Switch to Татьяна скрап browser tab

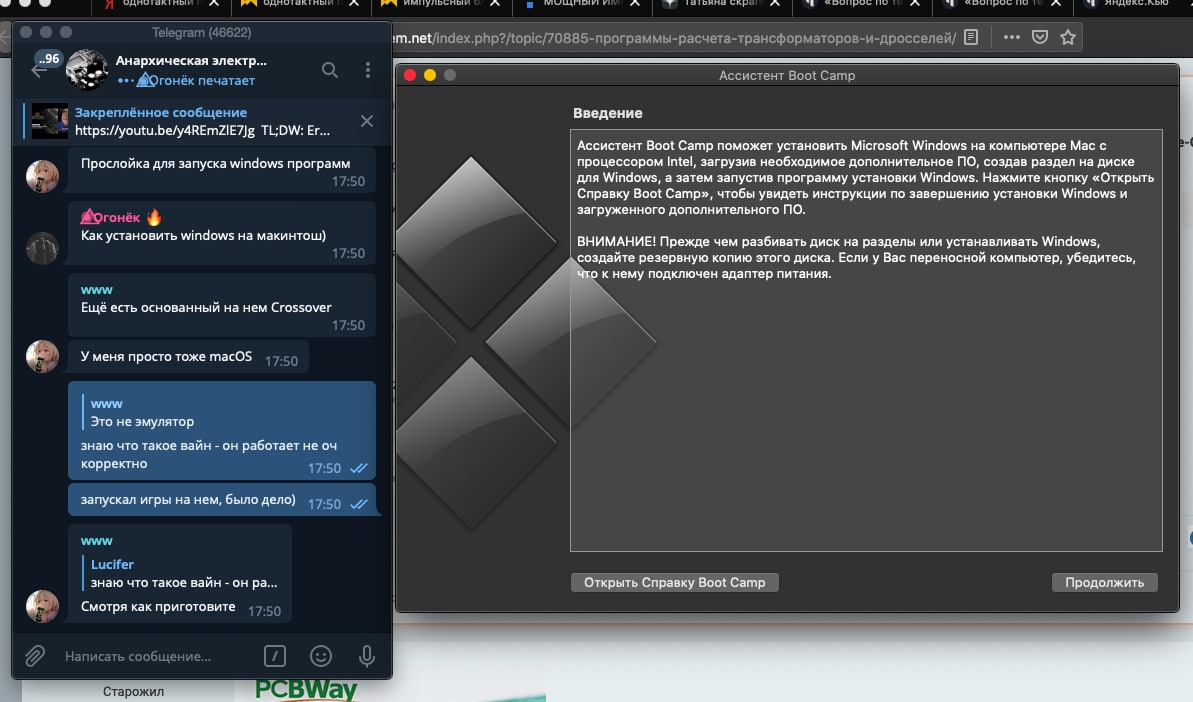click(721, 4)
